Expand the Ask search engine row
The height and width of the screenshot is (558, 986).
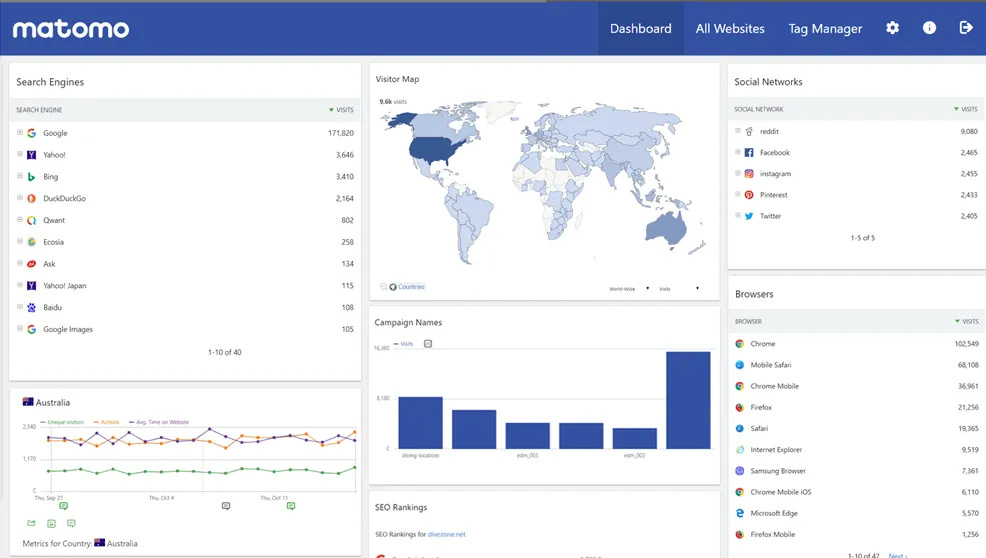[x=19, y=264]
